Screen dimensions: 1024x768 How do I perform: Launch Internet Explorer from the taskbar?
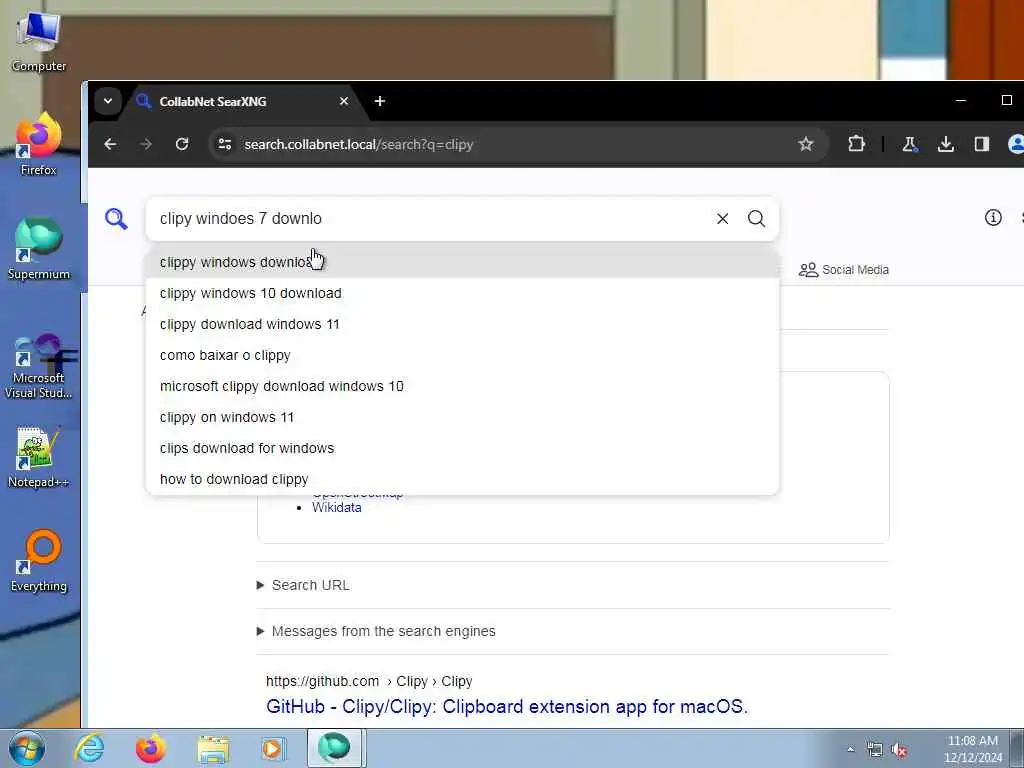tap(89, 748)
